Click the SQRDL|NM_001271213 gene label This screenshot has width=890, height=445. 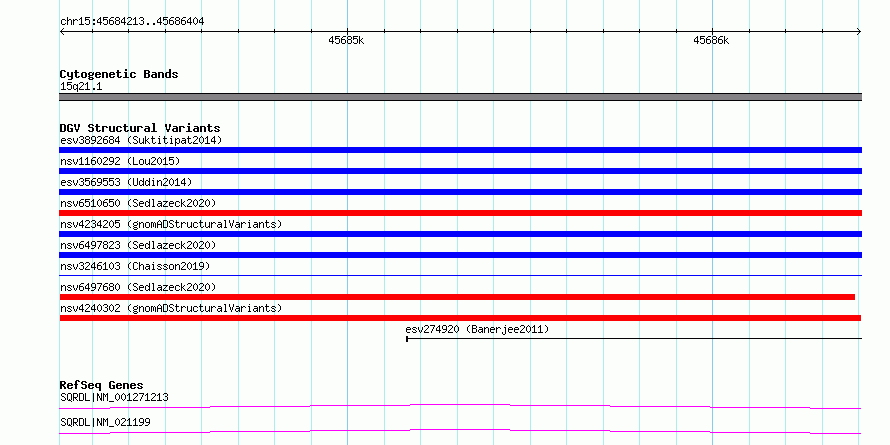114,397
